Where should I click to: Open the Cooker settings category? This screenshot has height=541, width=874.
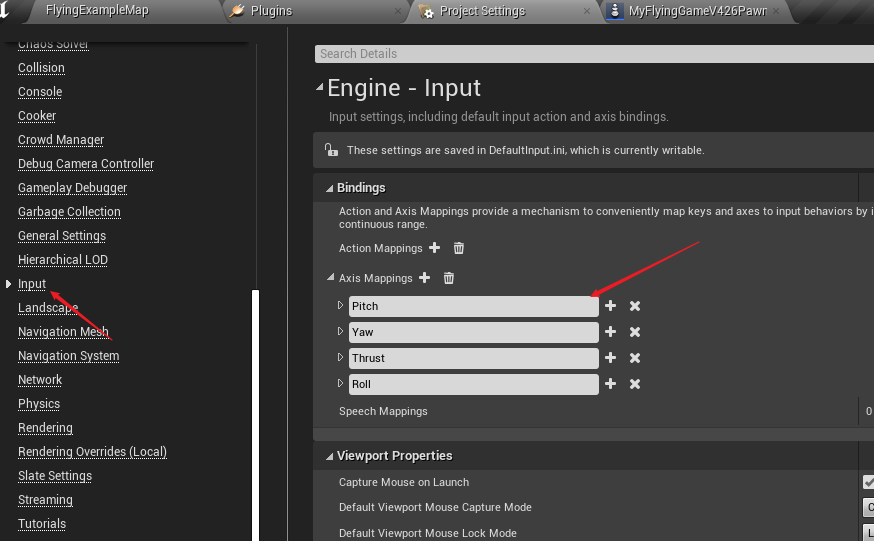tap(37, 115)
